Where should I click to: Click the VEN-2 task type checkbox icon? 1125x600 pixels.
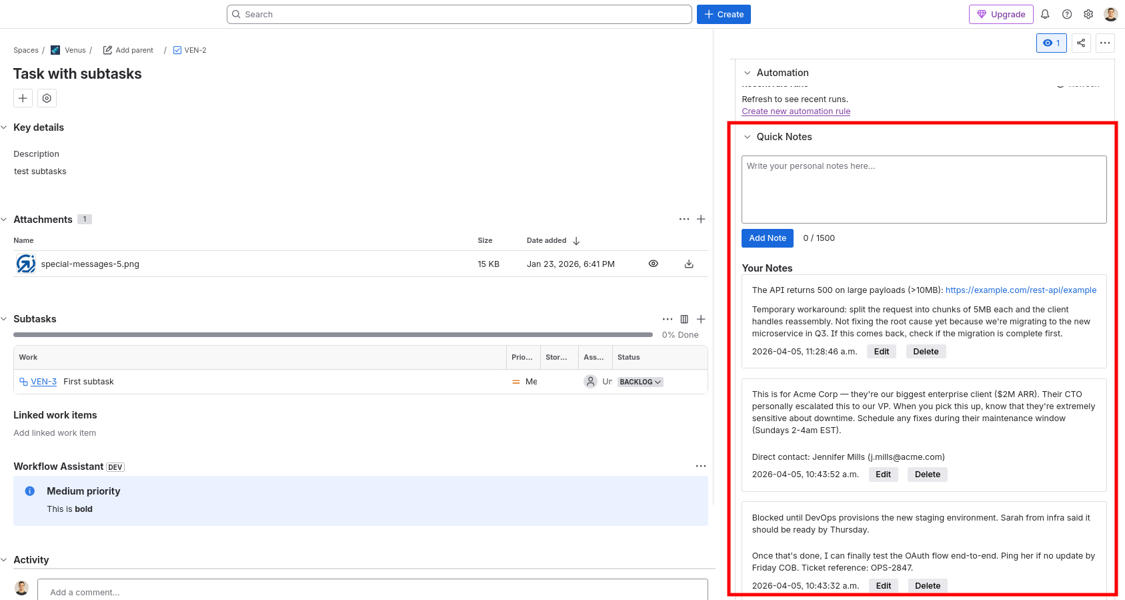(177, 50)
